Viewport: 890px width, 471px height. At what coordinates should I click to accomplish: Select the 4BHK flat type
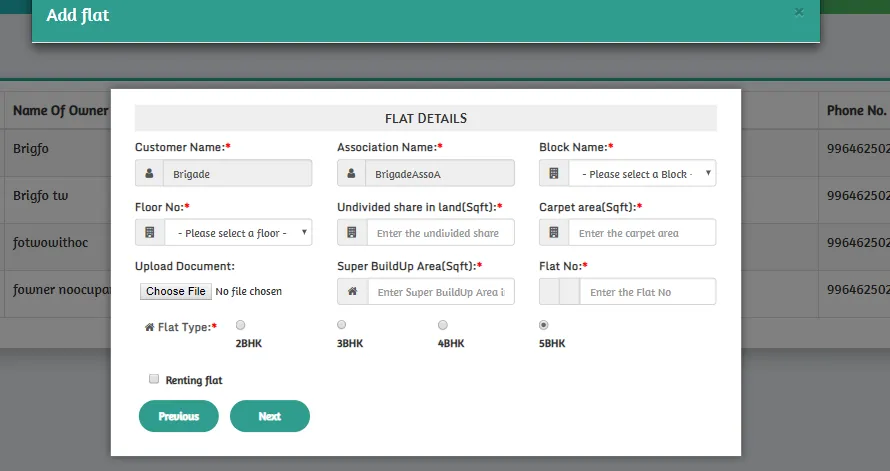click(x=443, y=325)
